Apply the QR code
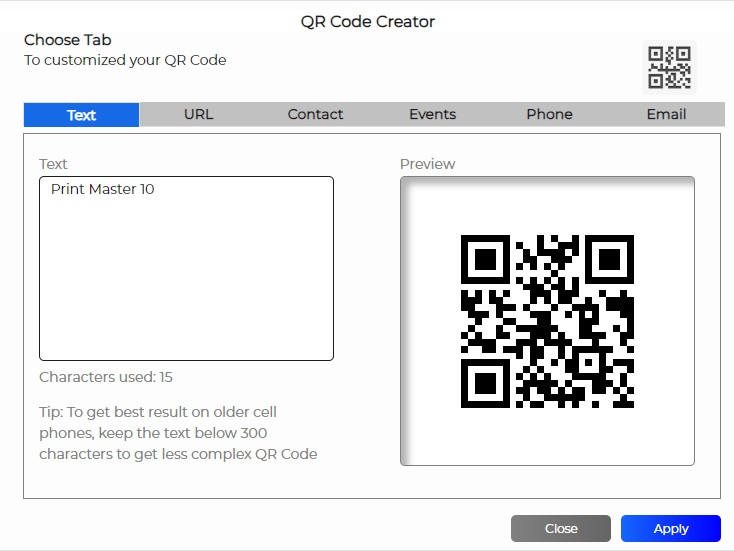This screenshot has width=734, height=551. tap(671, 529)
